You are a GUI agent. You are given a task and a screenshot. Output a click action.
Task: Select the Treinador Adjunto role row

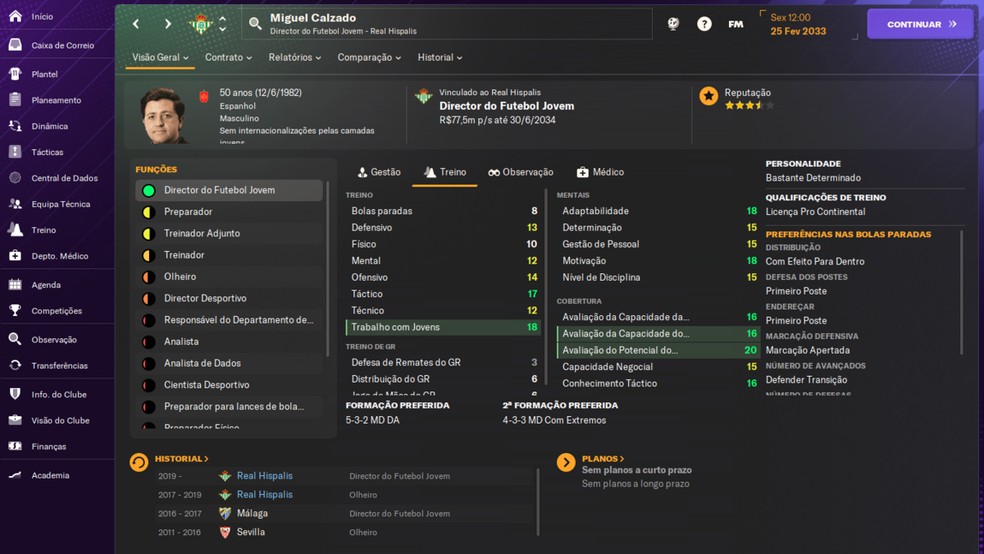202,233
